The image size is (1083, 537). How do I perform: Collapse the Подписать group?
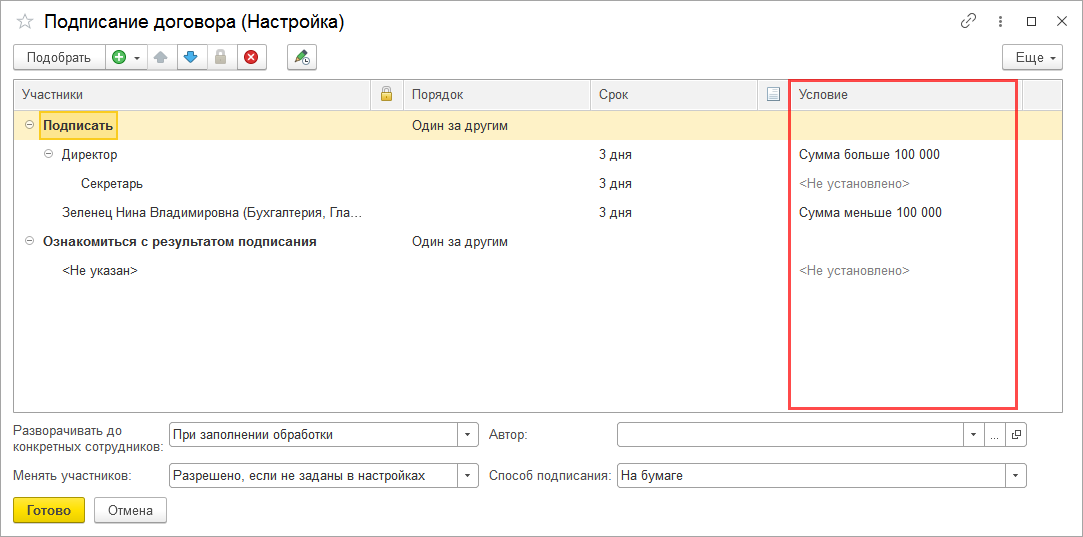29,126
